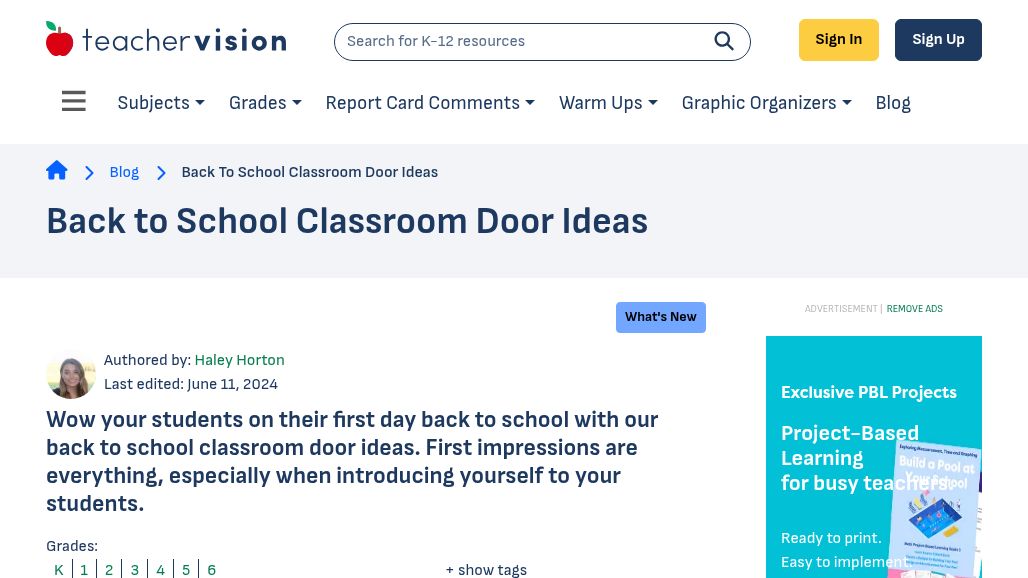Click the magnifying glass search icon

[724, 41]
